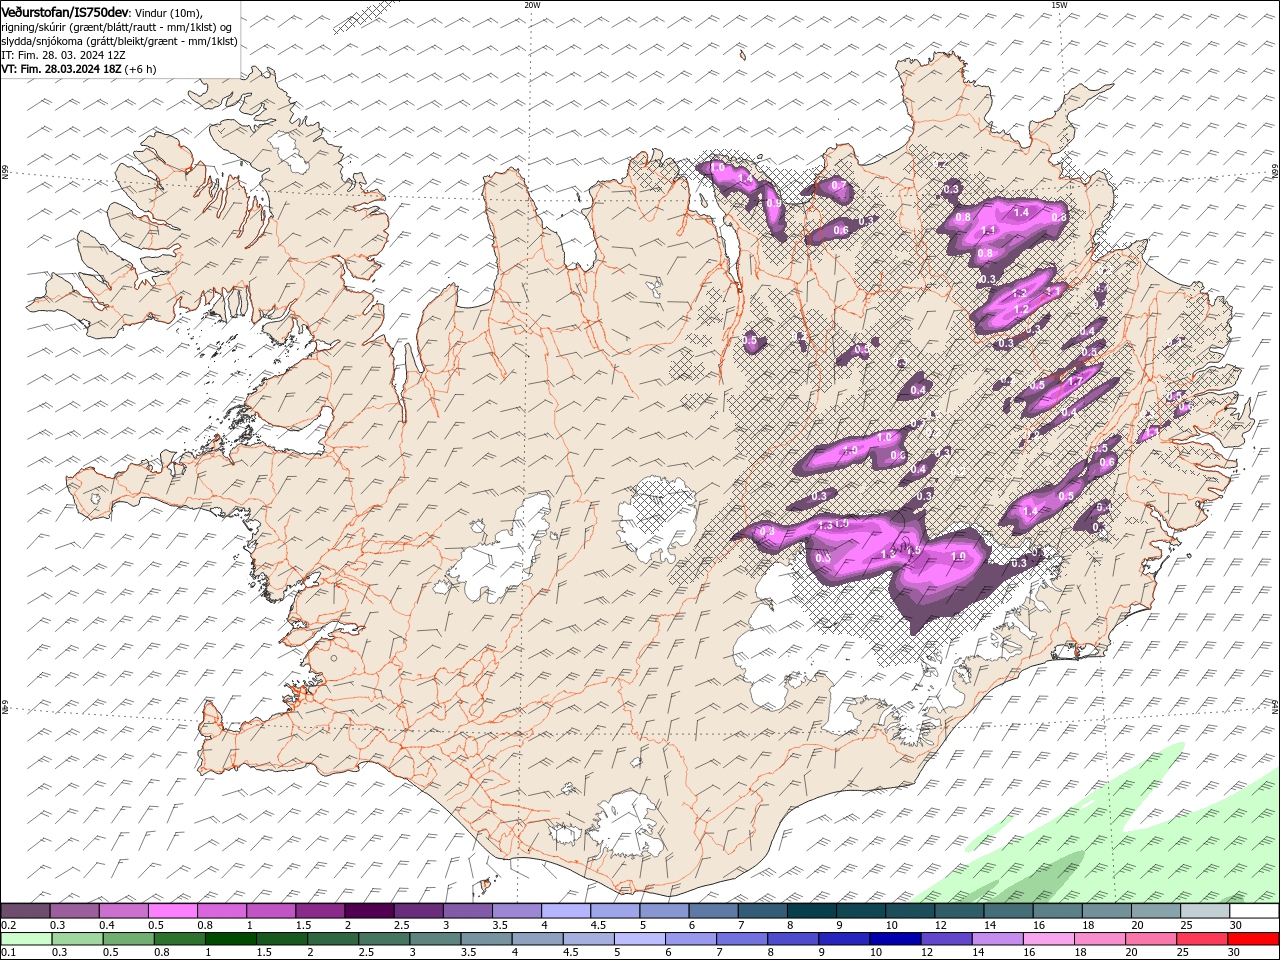1280x960 pixels.
Task: Click the rigning/skúrir legend description line
Action: [x=117, y=27]
